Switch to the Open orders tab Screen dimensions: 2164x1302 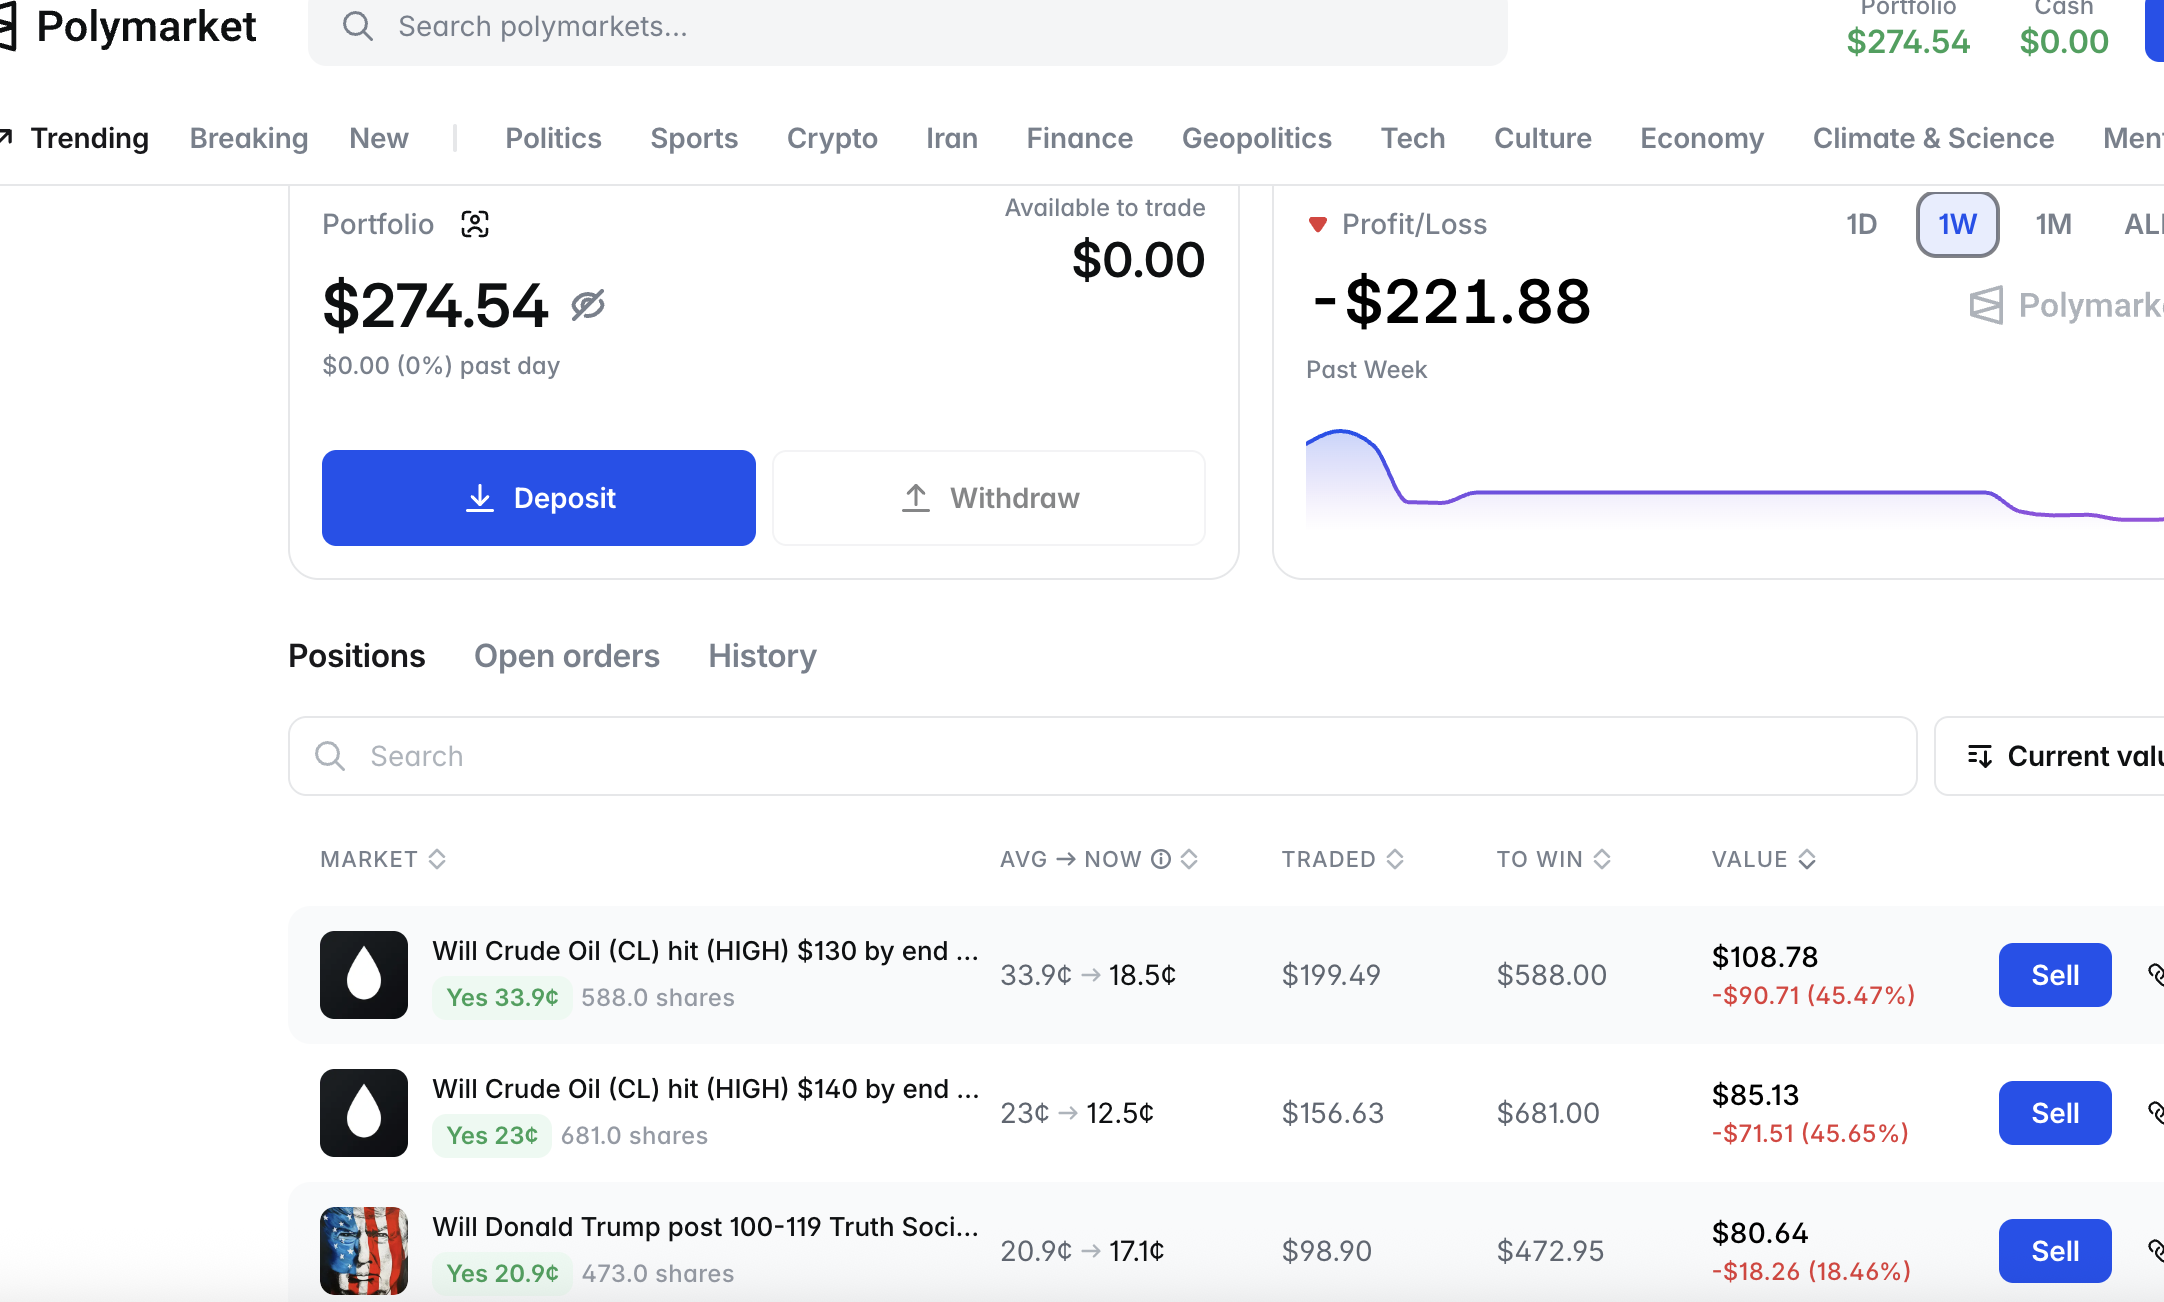point(566,656)
